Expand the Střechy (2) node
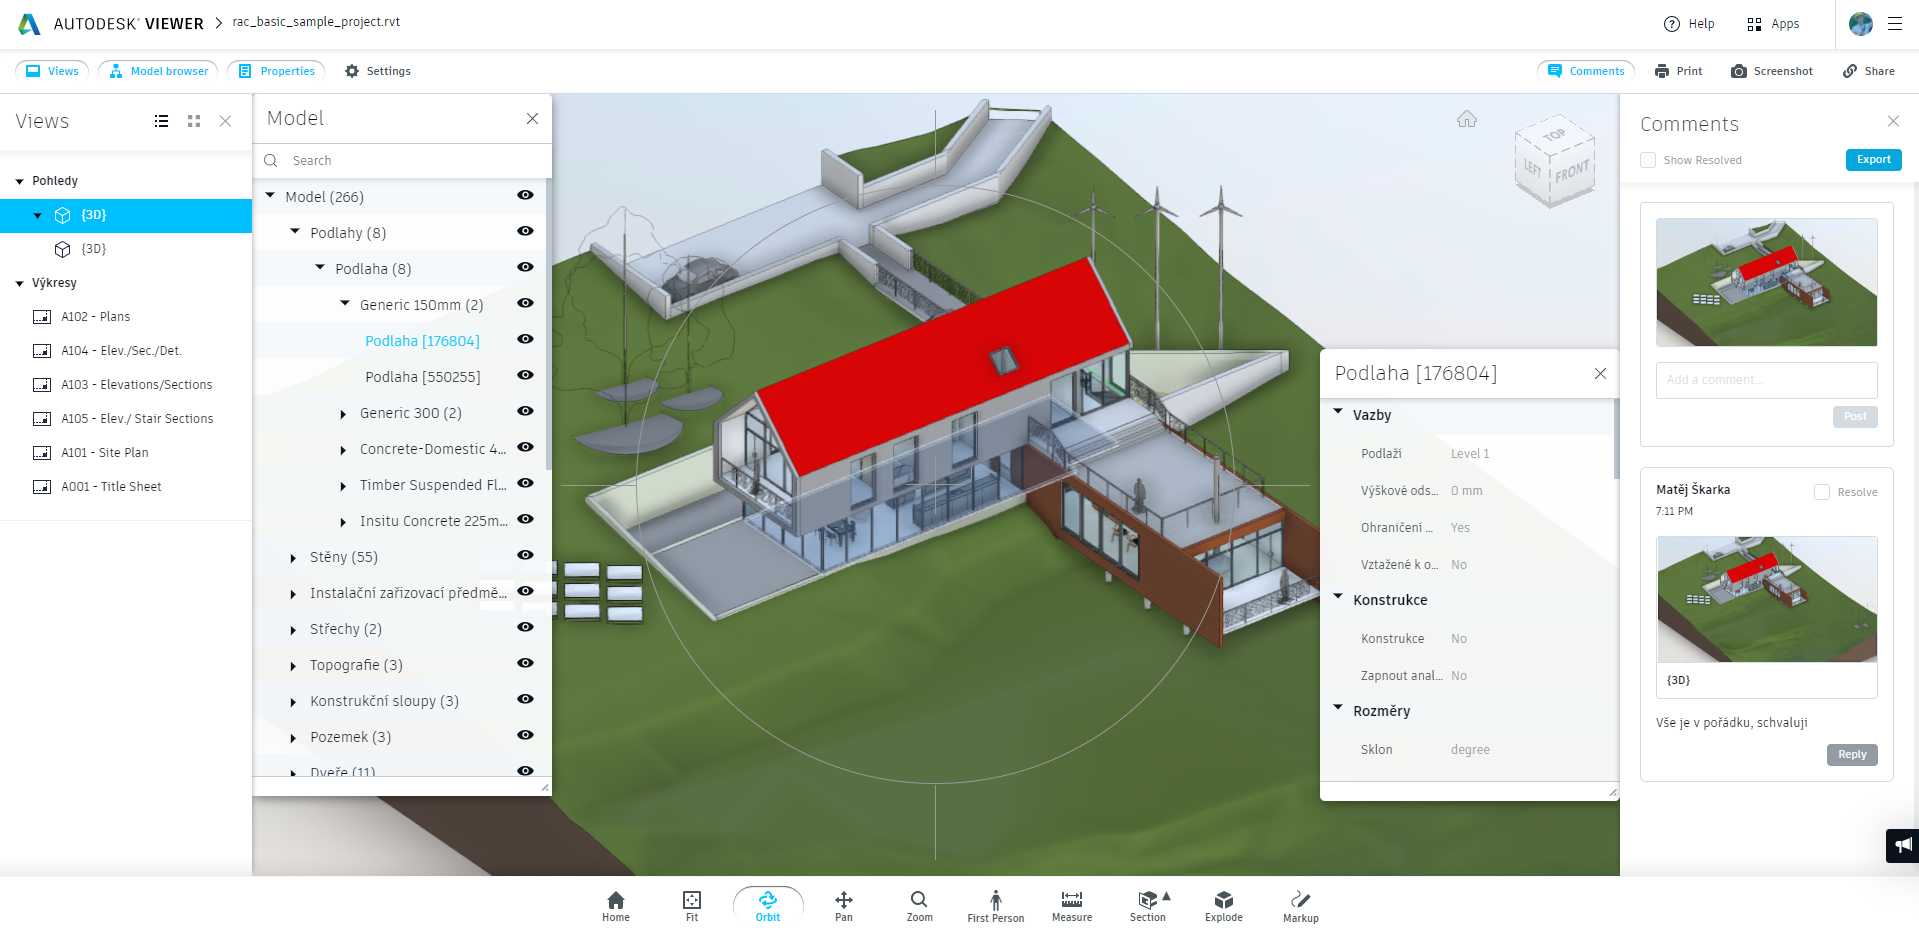 point(293,630)
